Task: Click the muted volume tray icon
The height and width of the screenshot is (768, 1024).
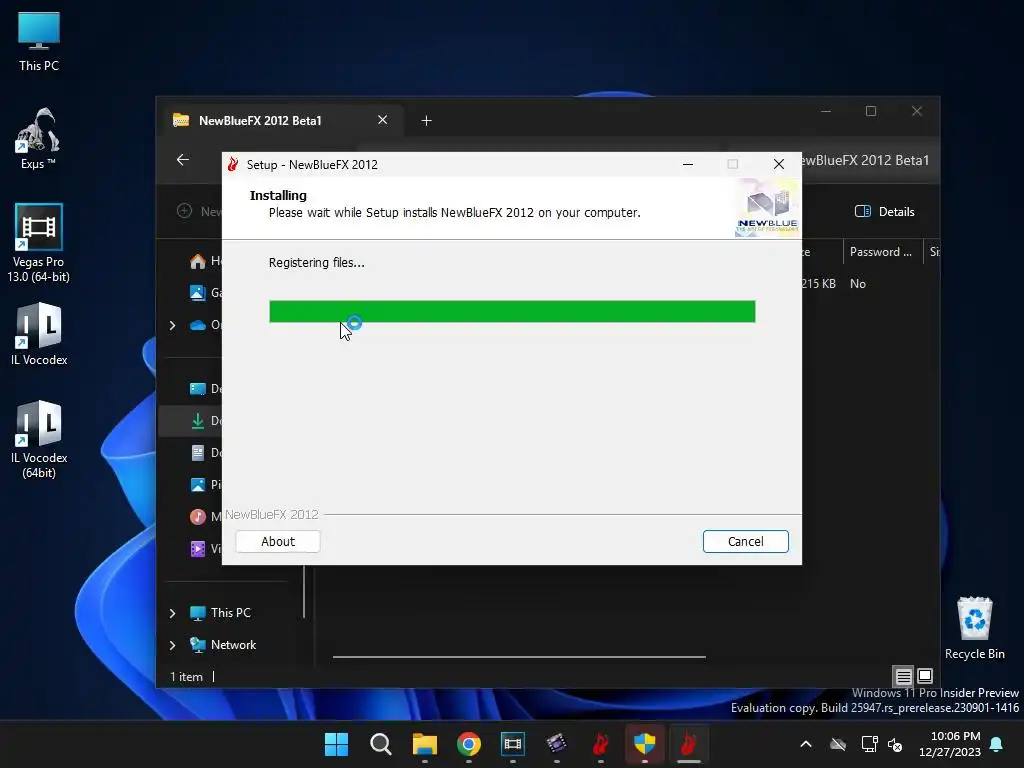Action: point(895,744)
